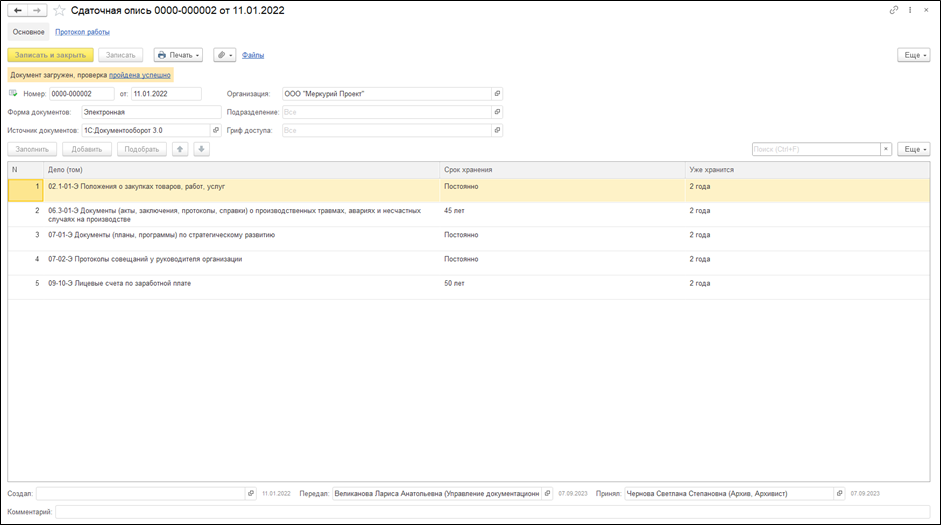Add document to favorites with star icon
Image resolution: width=941 pixels, height=525 pixels.
tap(59, 10)
